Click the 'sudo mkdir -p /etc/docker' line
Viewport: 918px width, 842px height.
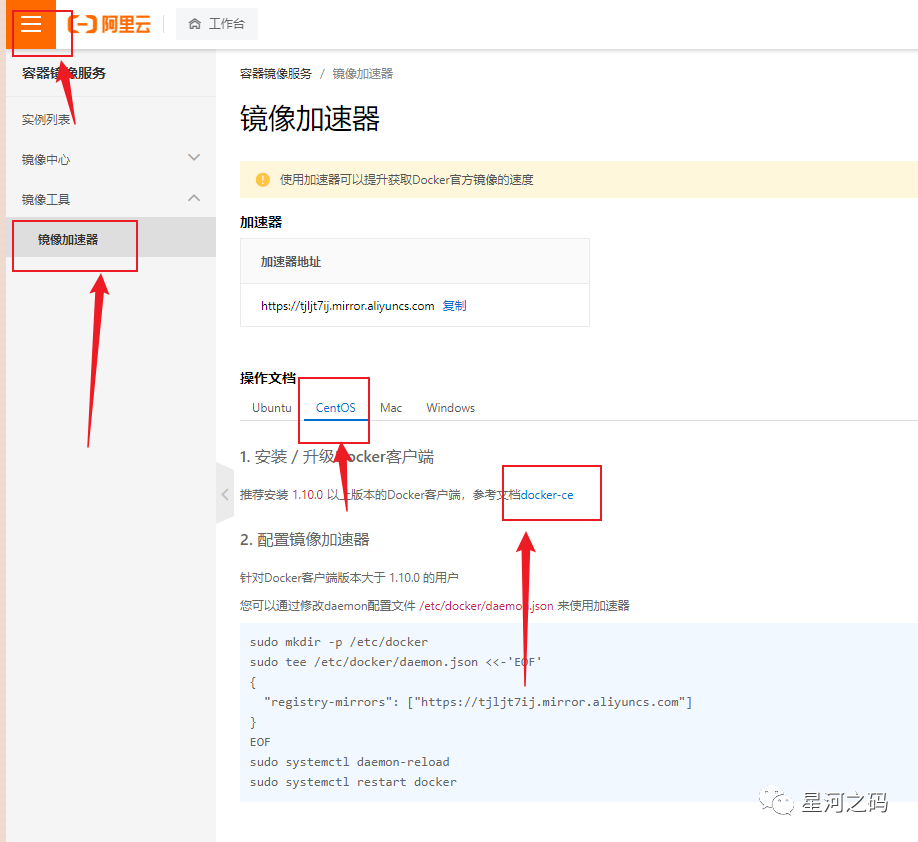click(339, 642)
